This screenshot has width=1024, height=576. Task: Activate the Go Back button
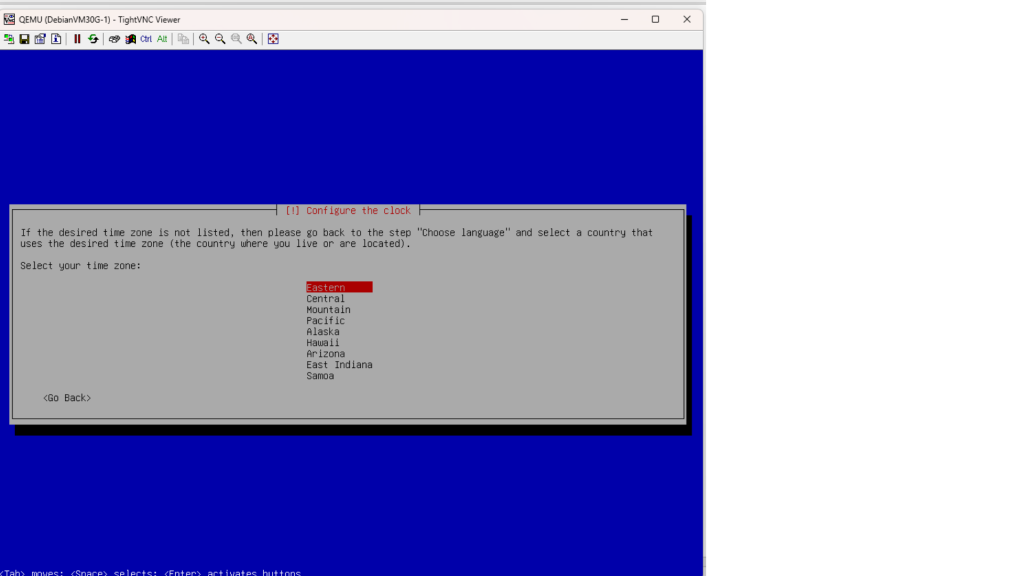[x=67, y=398]
